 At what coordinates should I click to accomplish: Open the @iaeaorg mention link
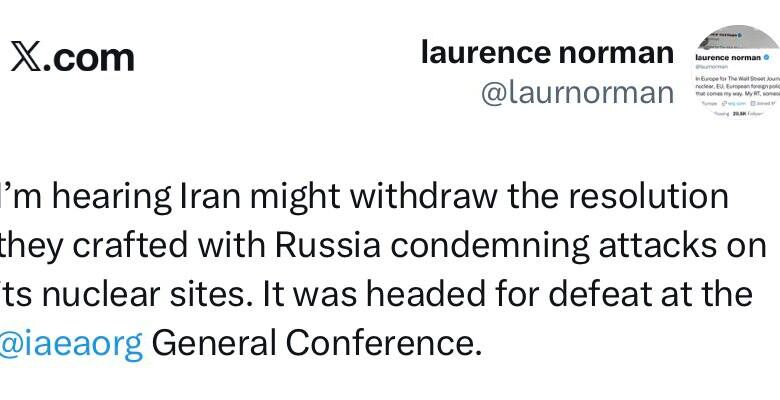point(70,343)
